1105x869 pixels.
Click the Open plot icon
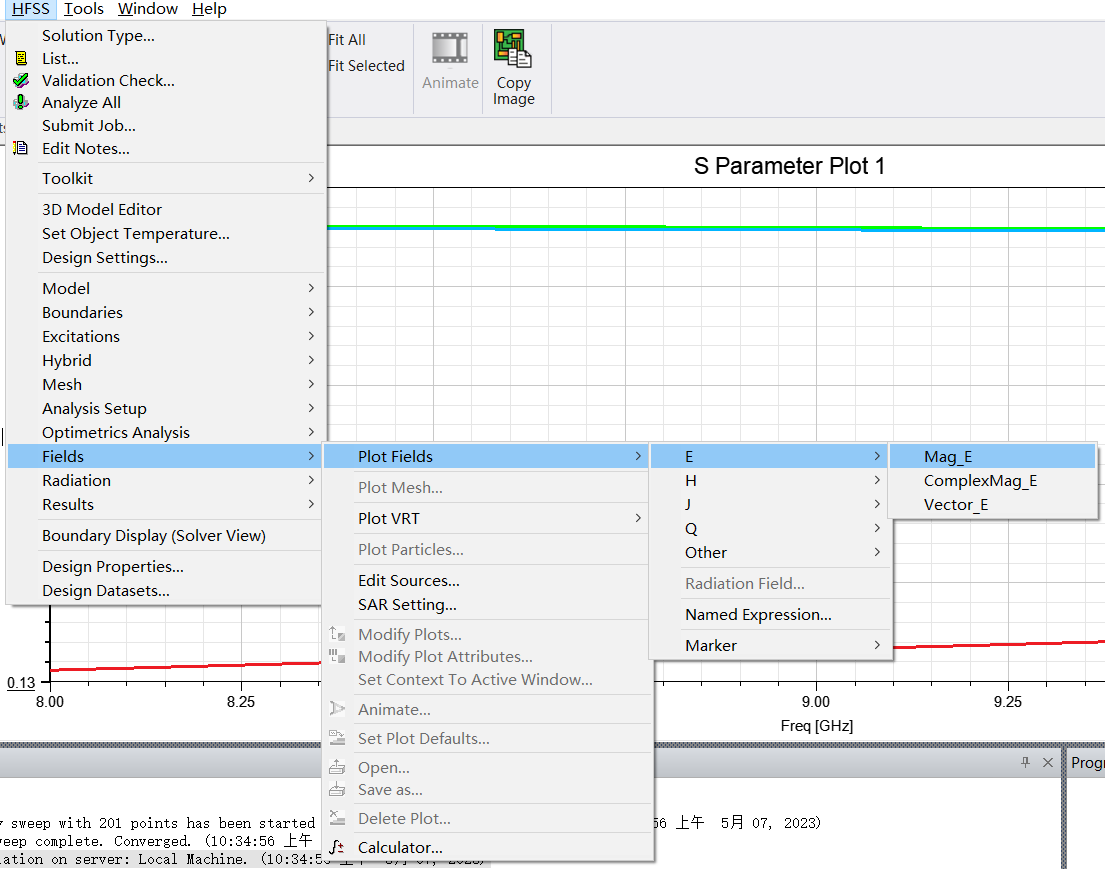338,767
